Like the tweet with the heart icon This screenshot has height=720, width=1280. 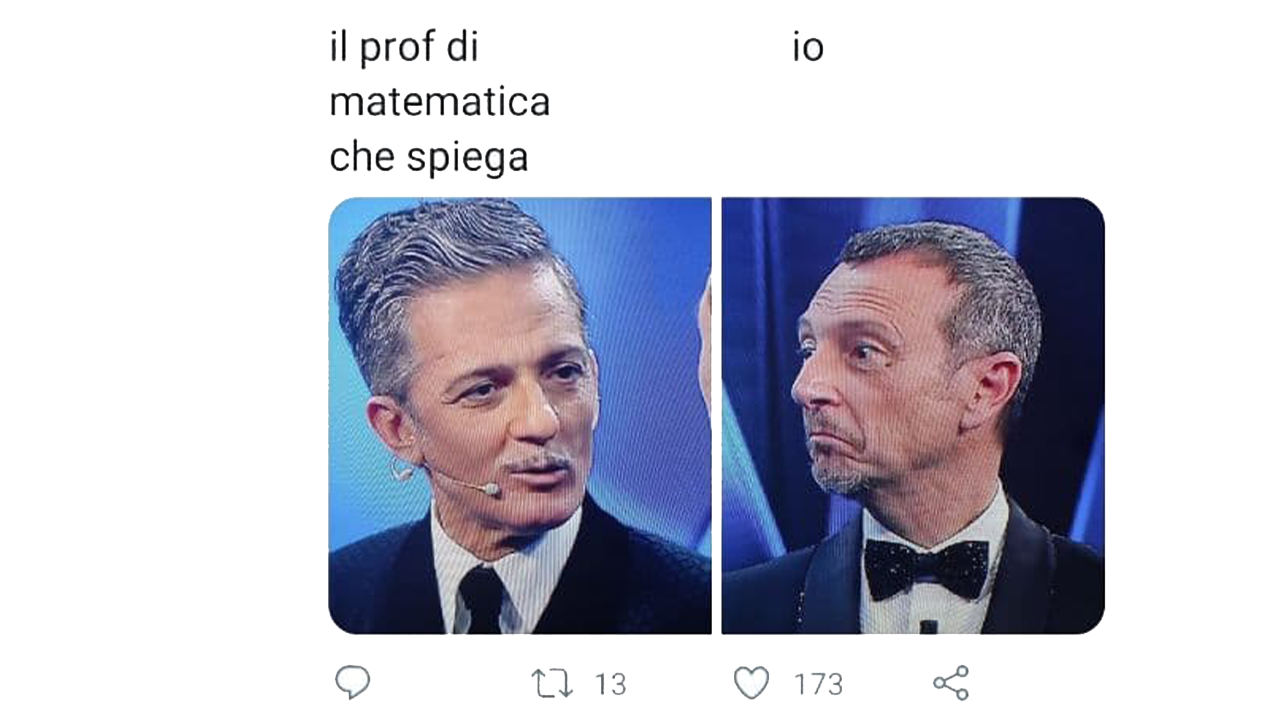pyautogui.click(x=752, y=684)
